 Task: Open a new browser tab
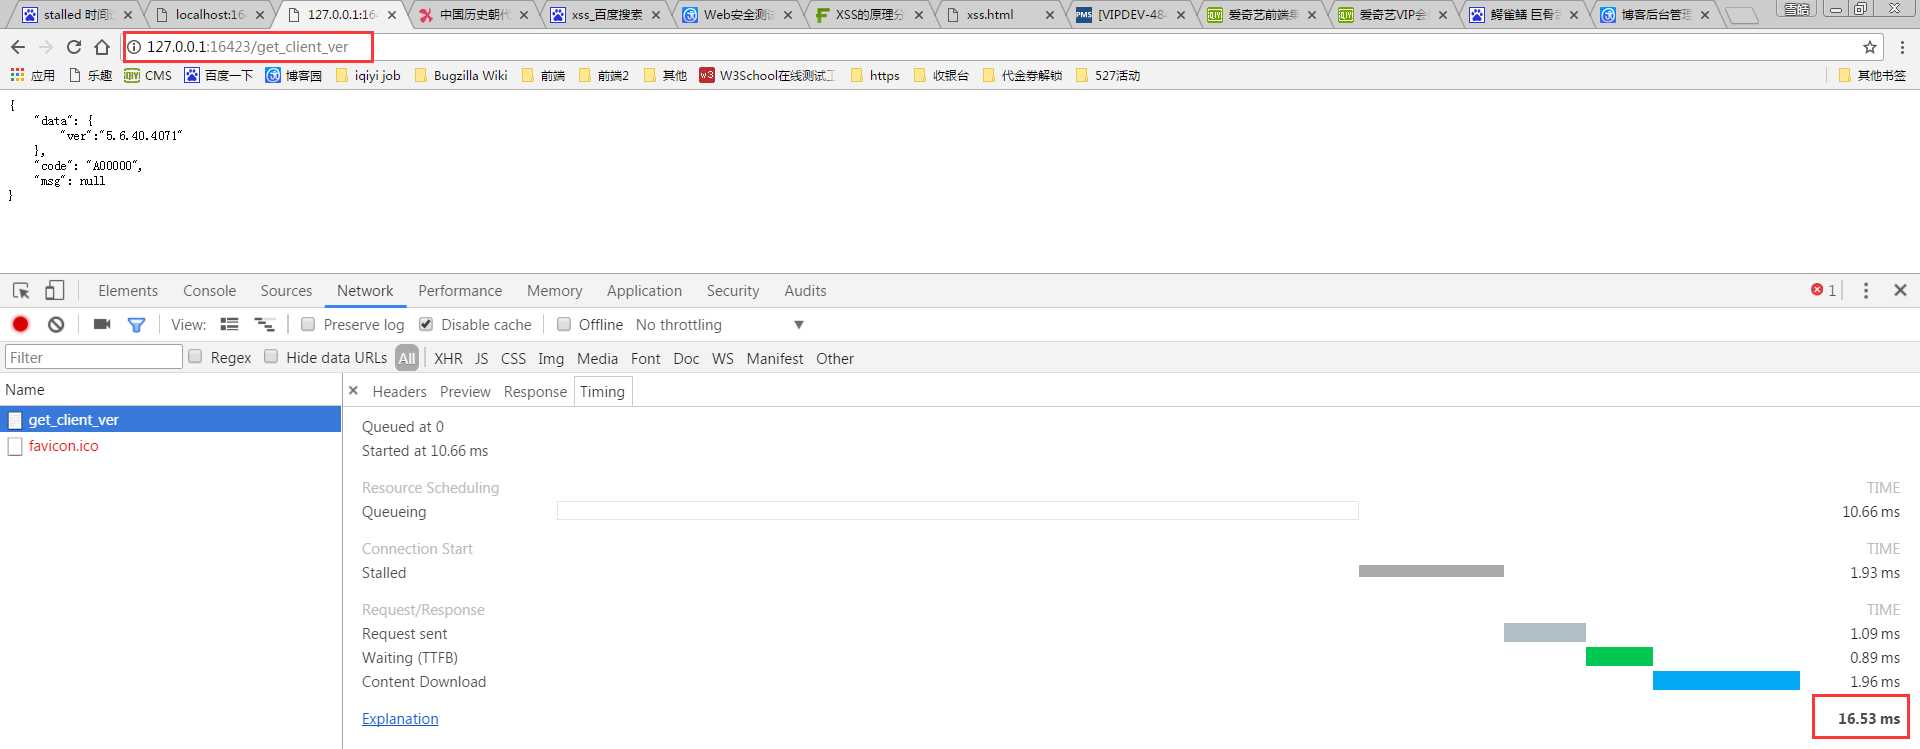(1742, 15)
